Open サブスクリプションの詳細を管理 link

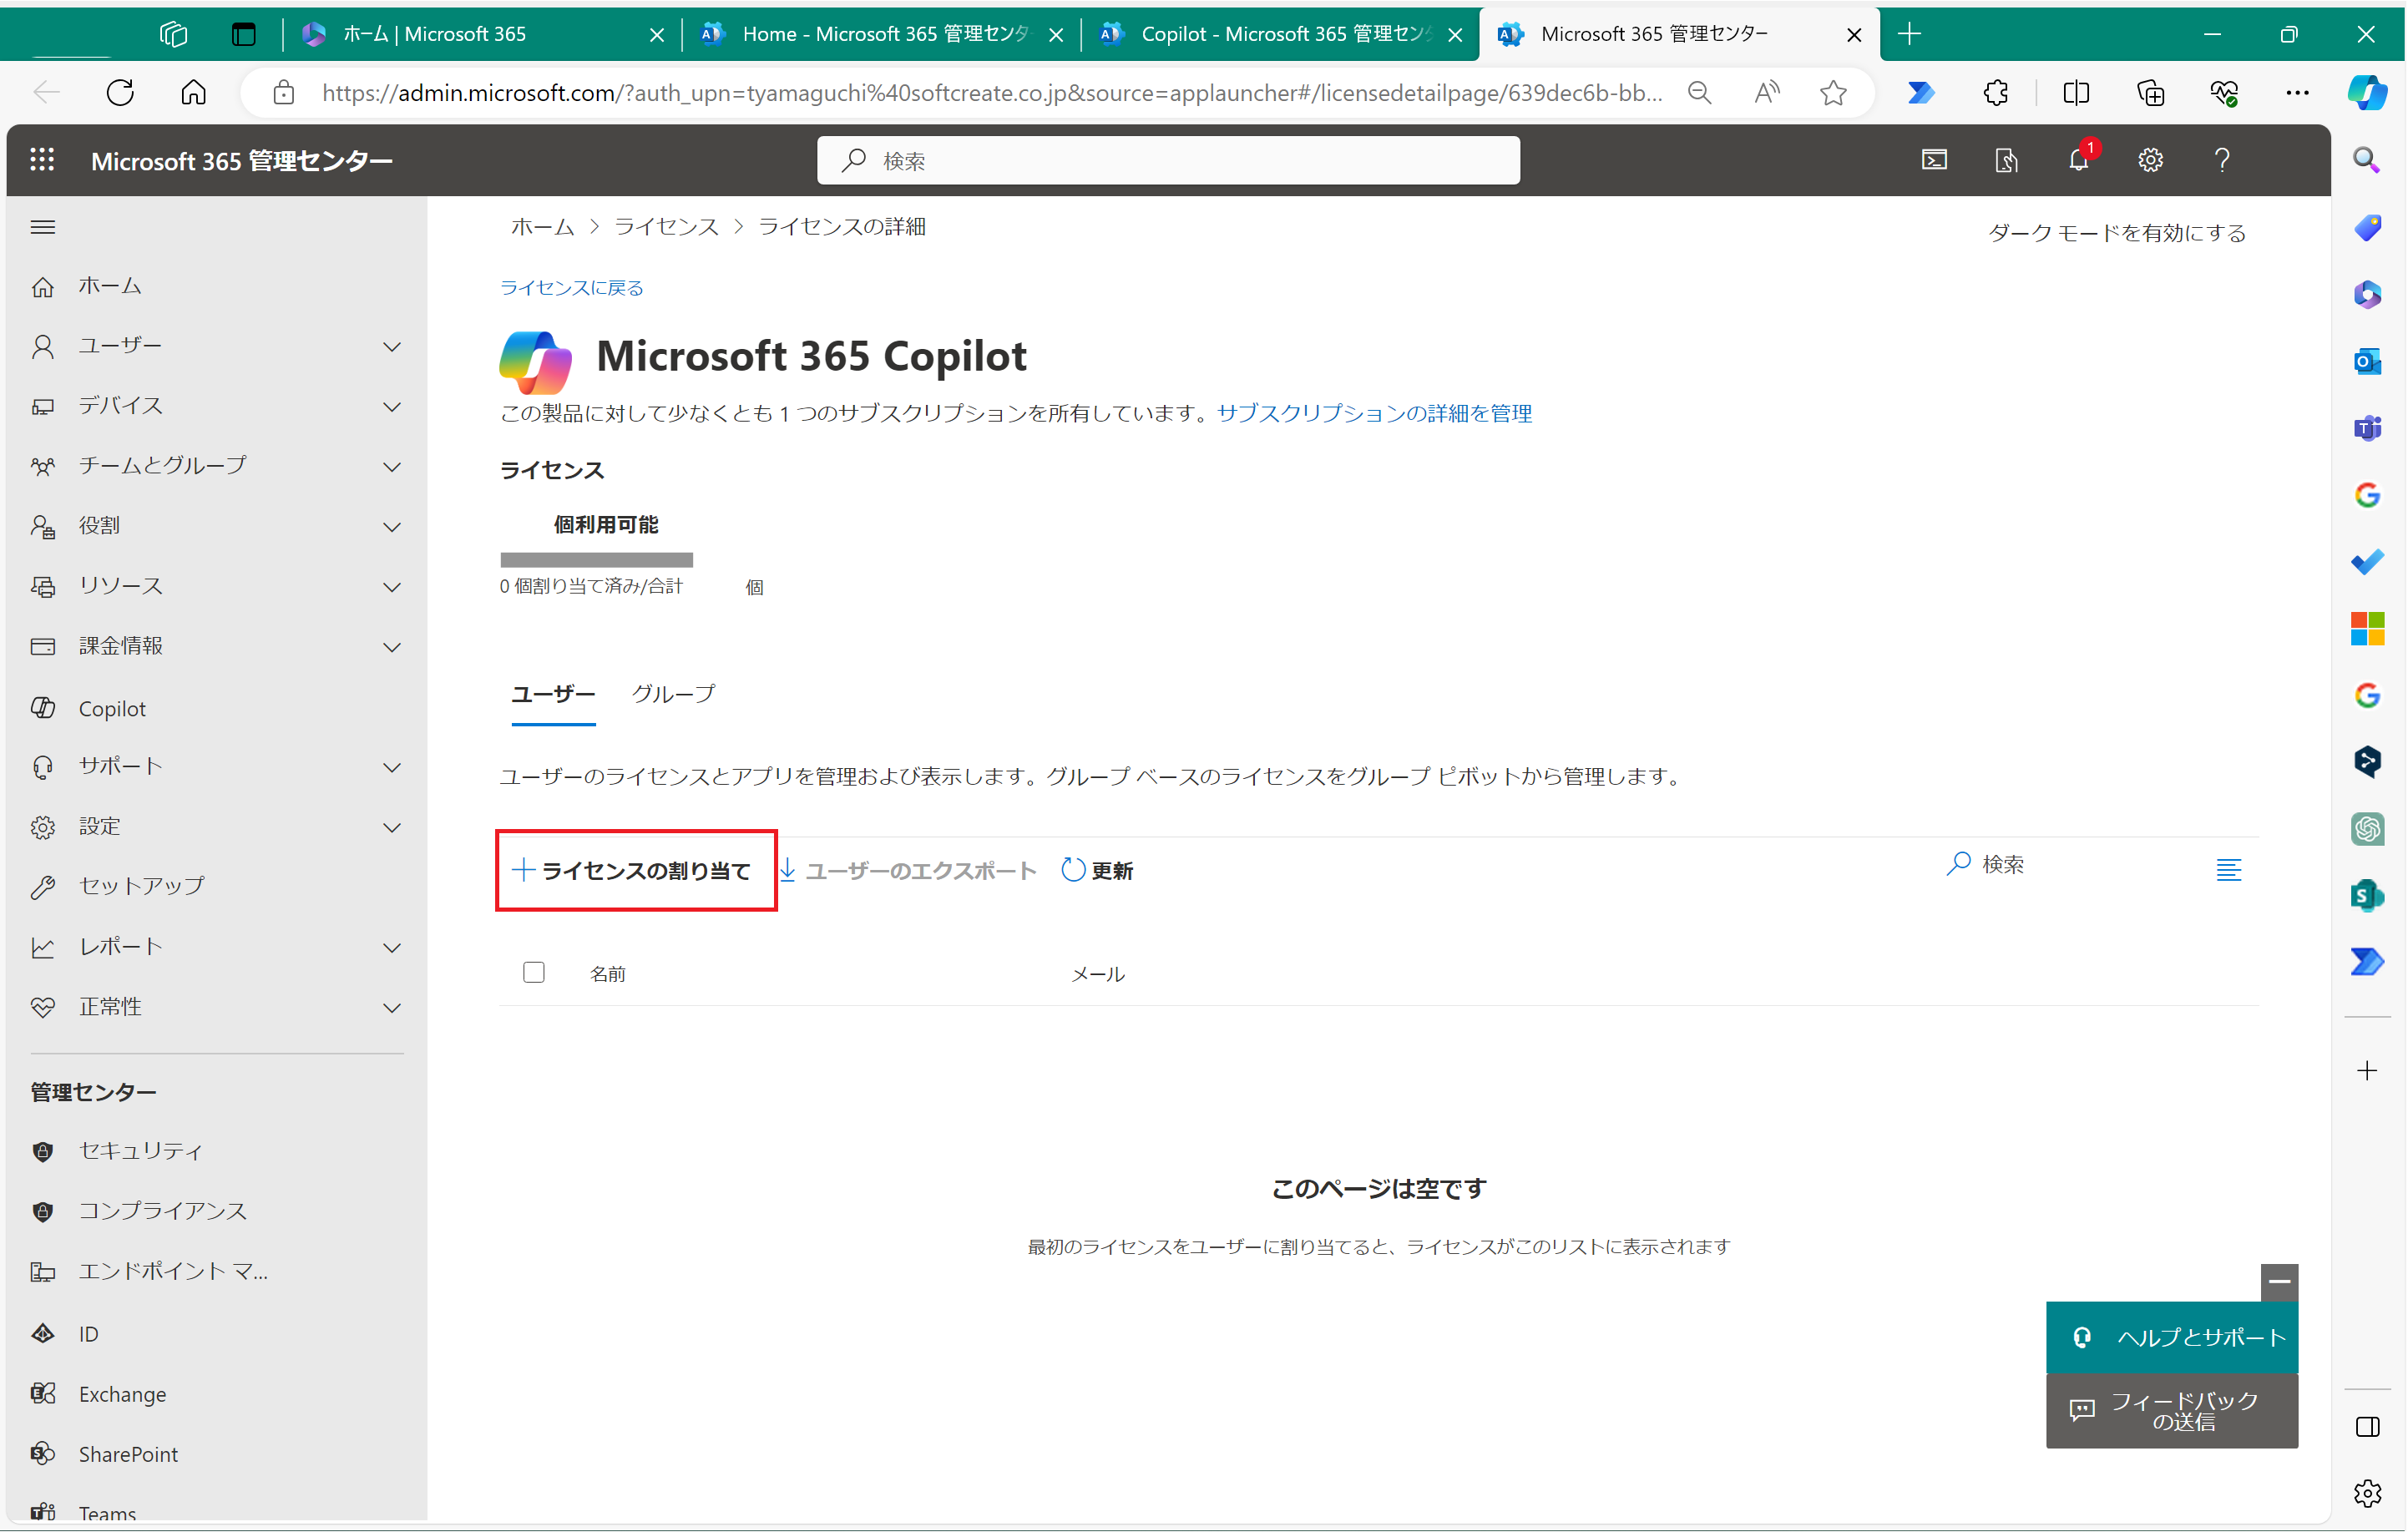(x=1374, y=413)
